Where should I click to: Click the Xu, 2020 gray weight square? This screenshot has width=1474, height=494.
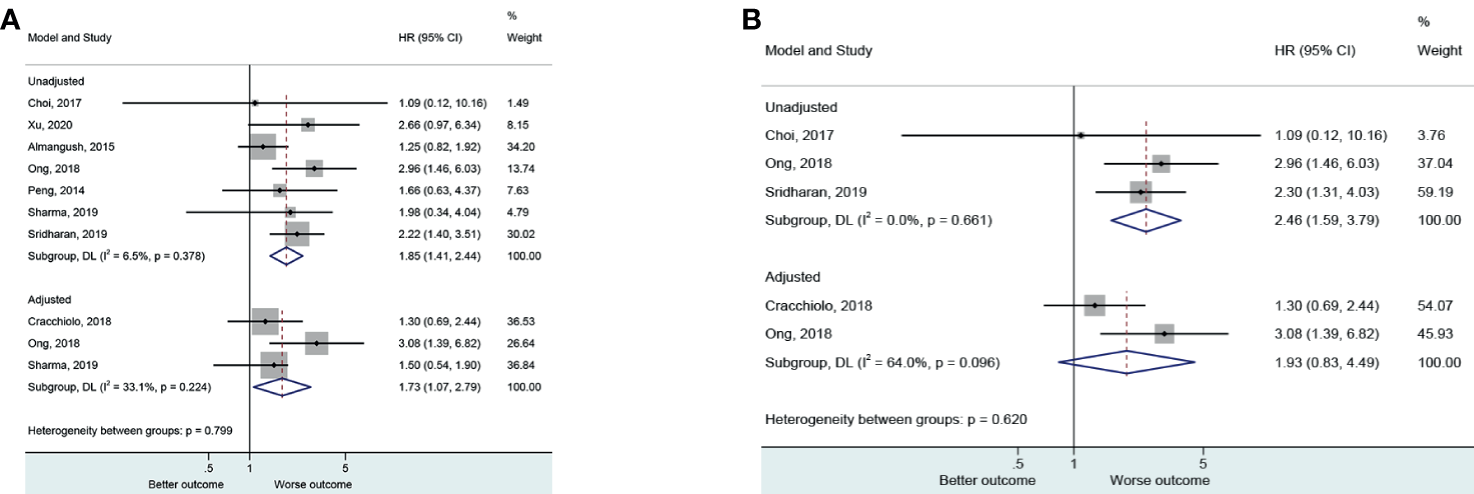(308, 125)
